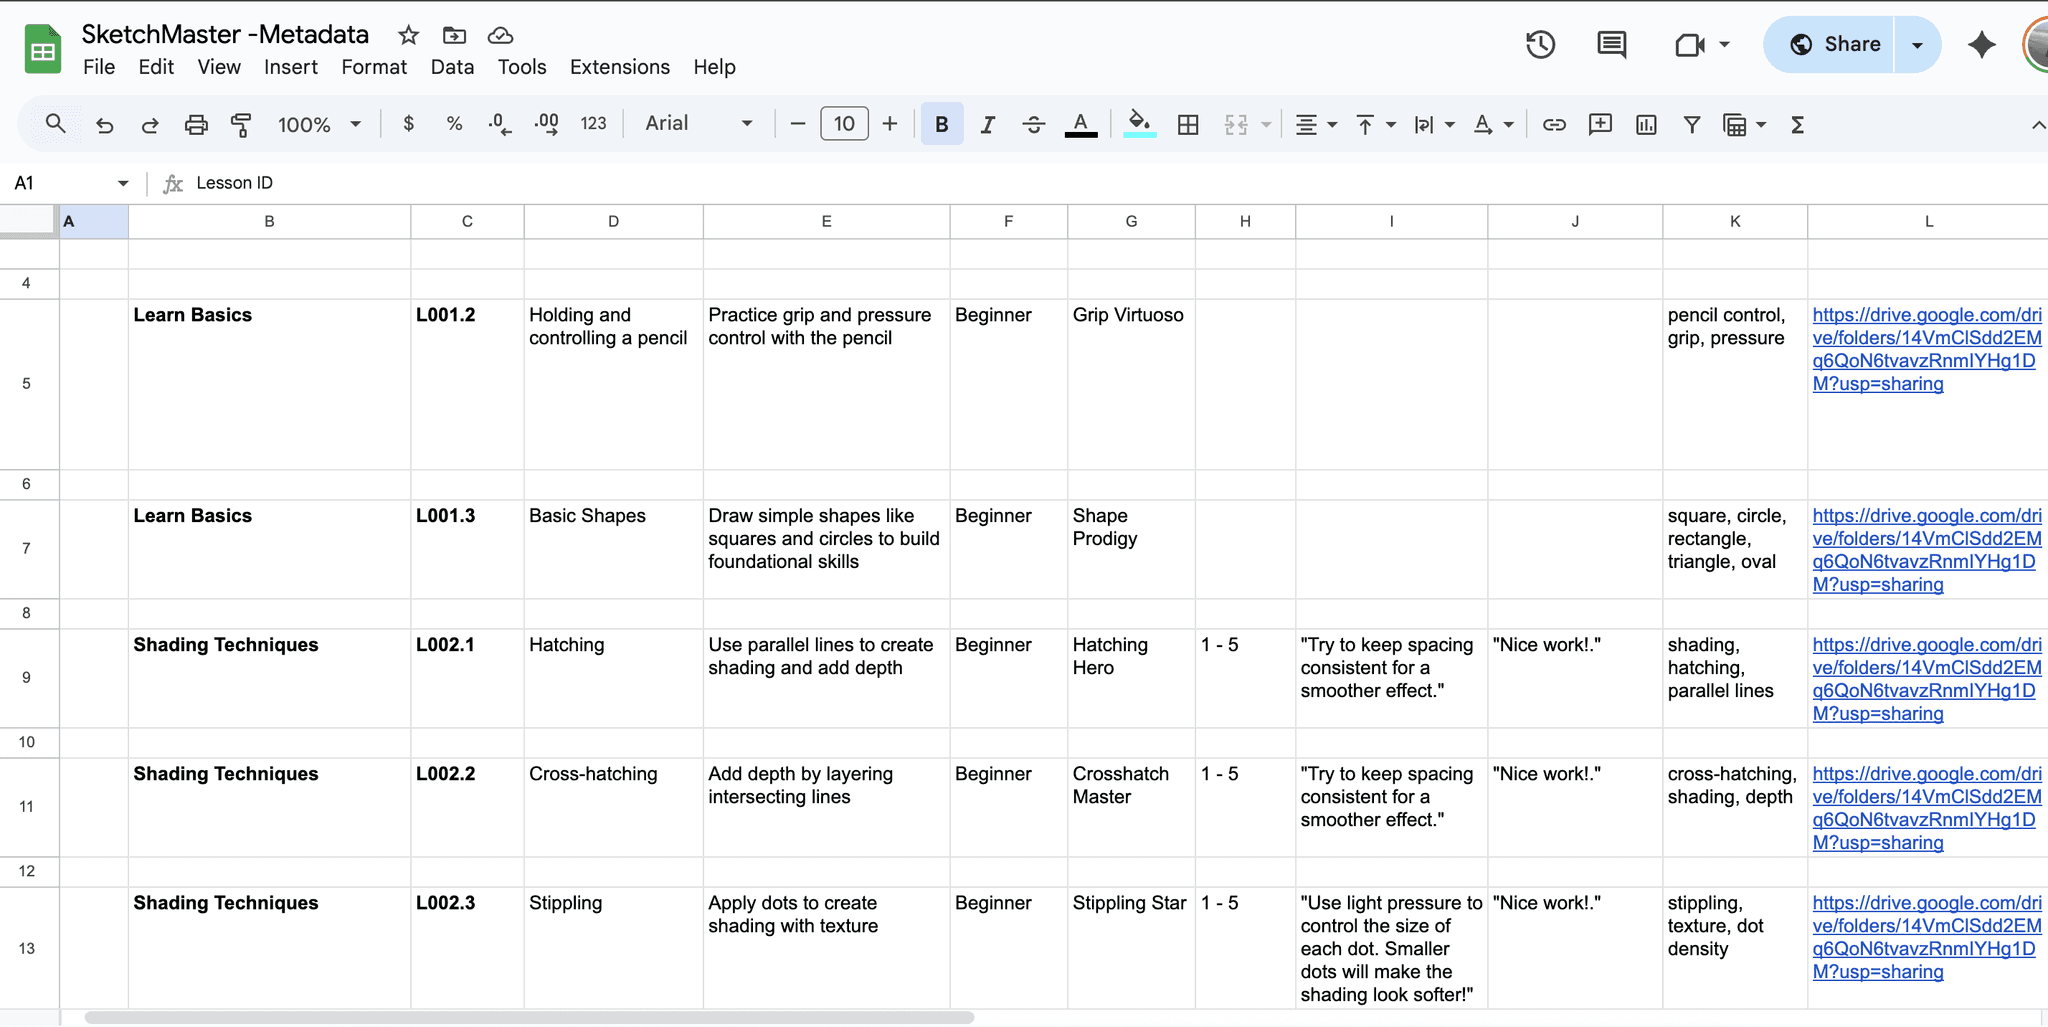
Task: Click the font size field
Action: 844,124
